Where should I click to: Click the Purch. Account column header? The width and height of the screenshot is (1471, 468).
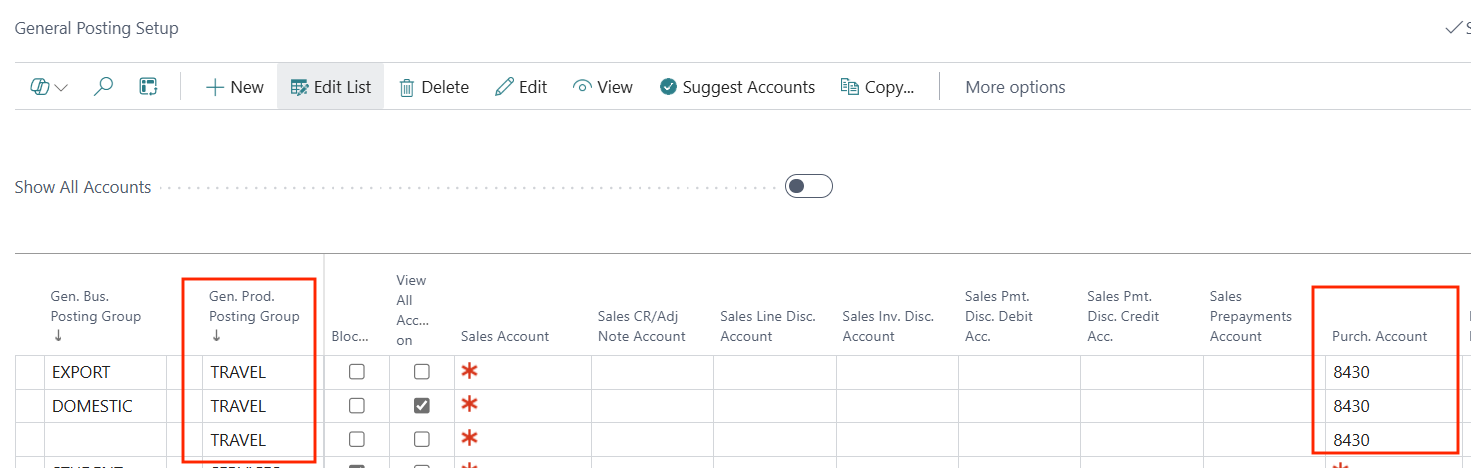tap(1379, 336)
